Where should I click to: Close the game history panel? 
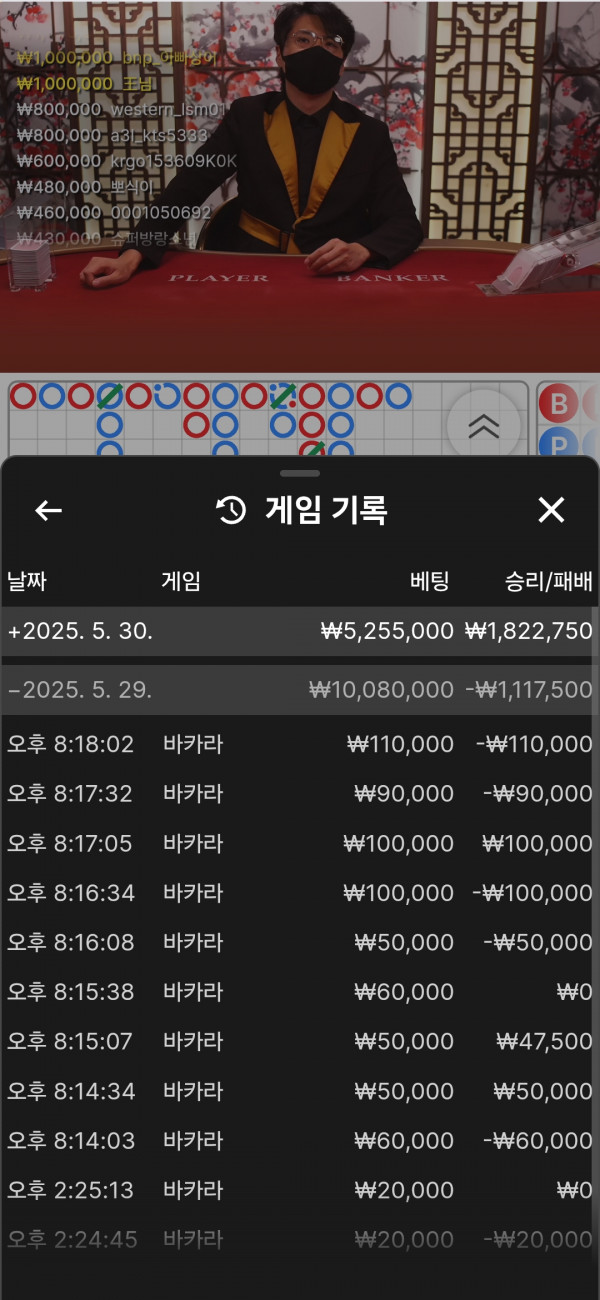pyautogui.click(x=551, y=511)
